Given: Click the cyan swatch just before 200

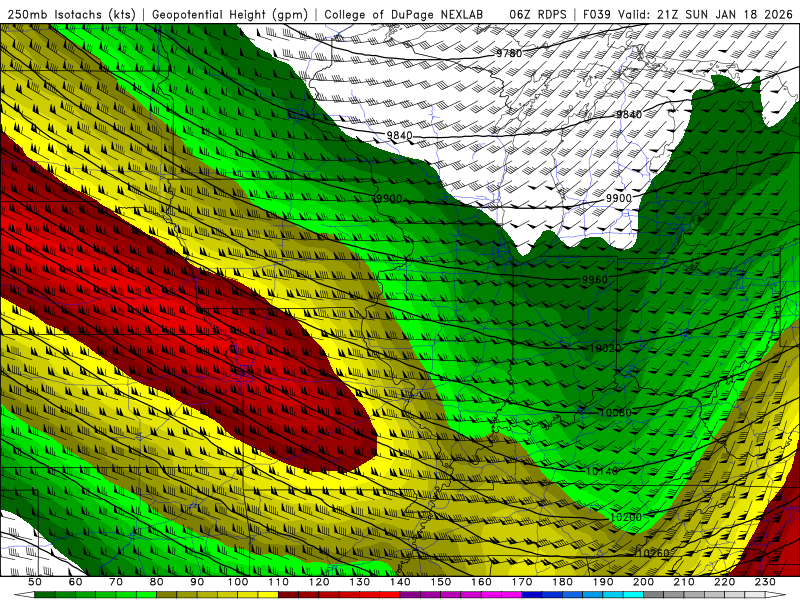Looking at the screenshot, I should point(633,595).
